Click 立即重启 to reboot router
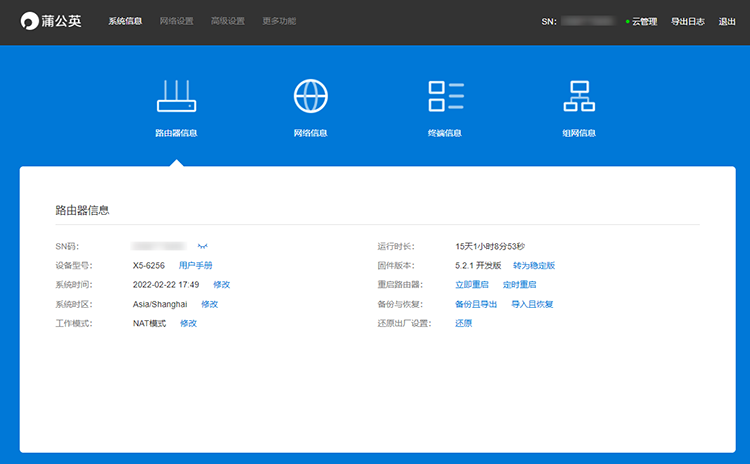This screenshot has width=750, height=464. pos(472,285)
